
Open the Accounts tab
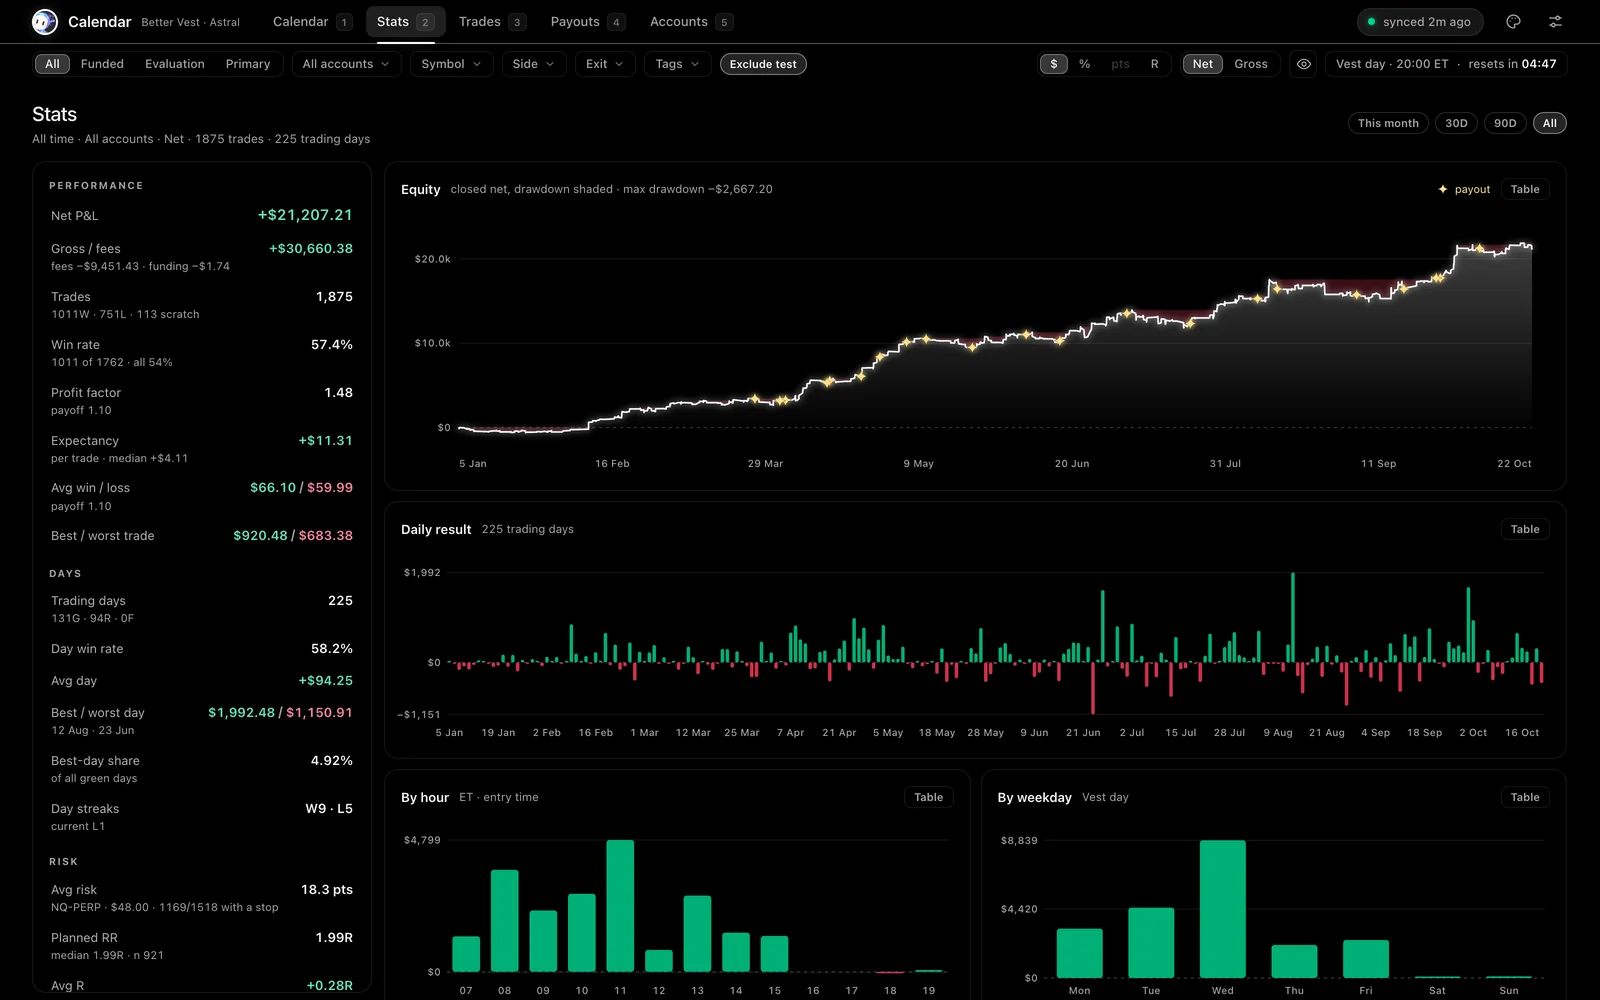(x=691, y=22)
